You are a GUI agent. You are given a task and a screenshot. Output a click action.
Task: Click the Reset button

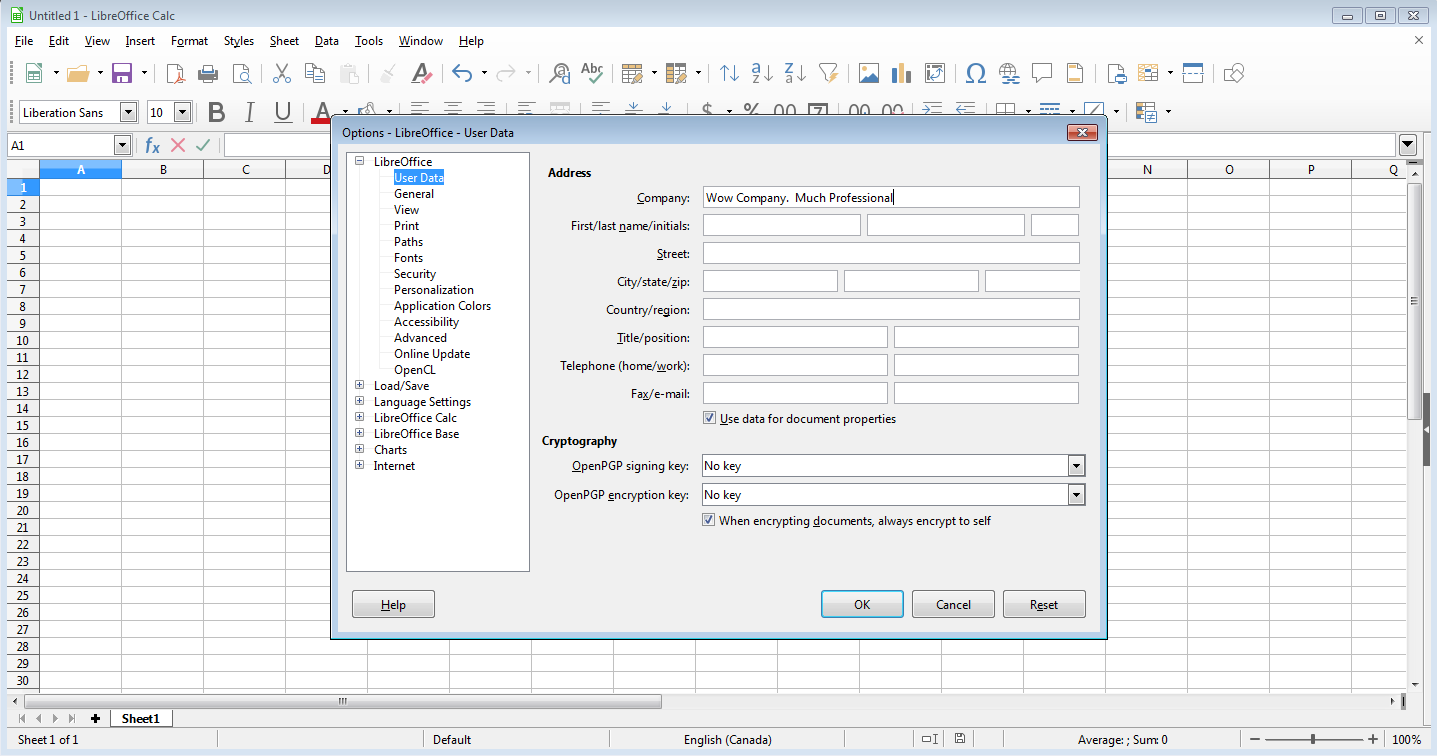1044,604
